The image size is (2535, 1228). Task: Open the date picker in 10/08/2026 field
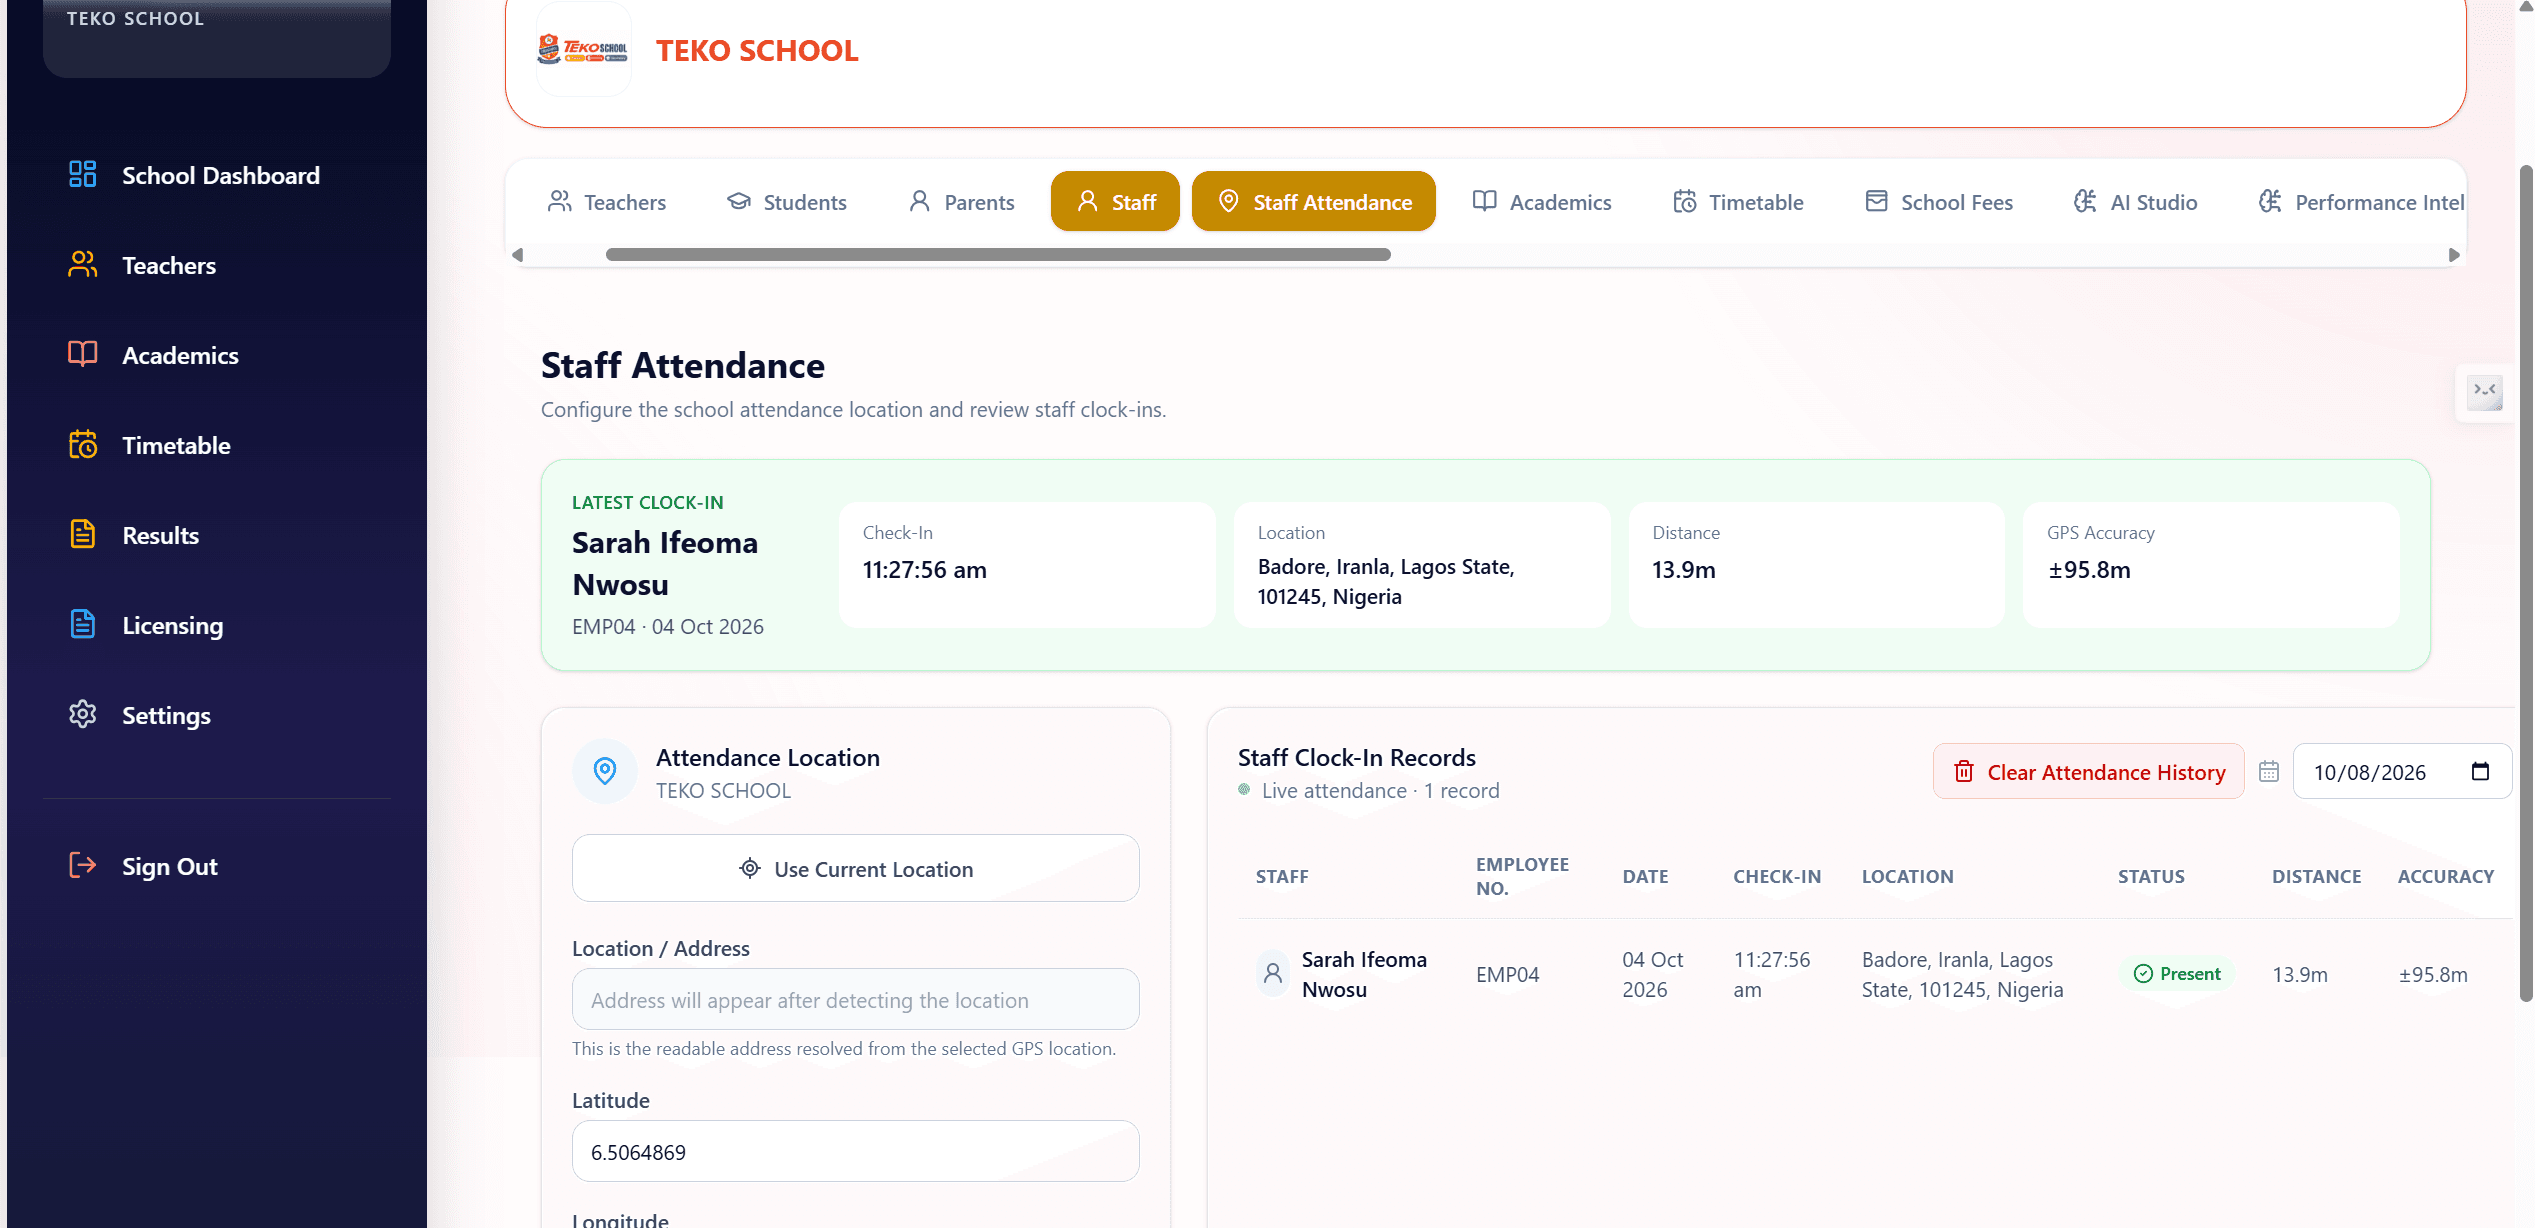coord(2480,772)
